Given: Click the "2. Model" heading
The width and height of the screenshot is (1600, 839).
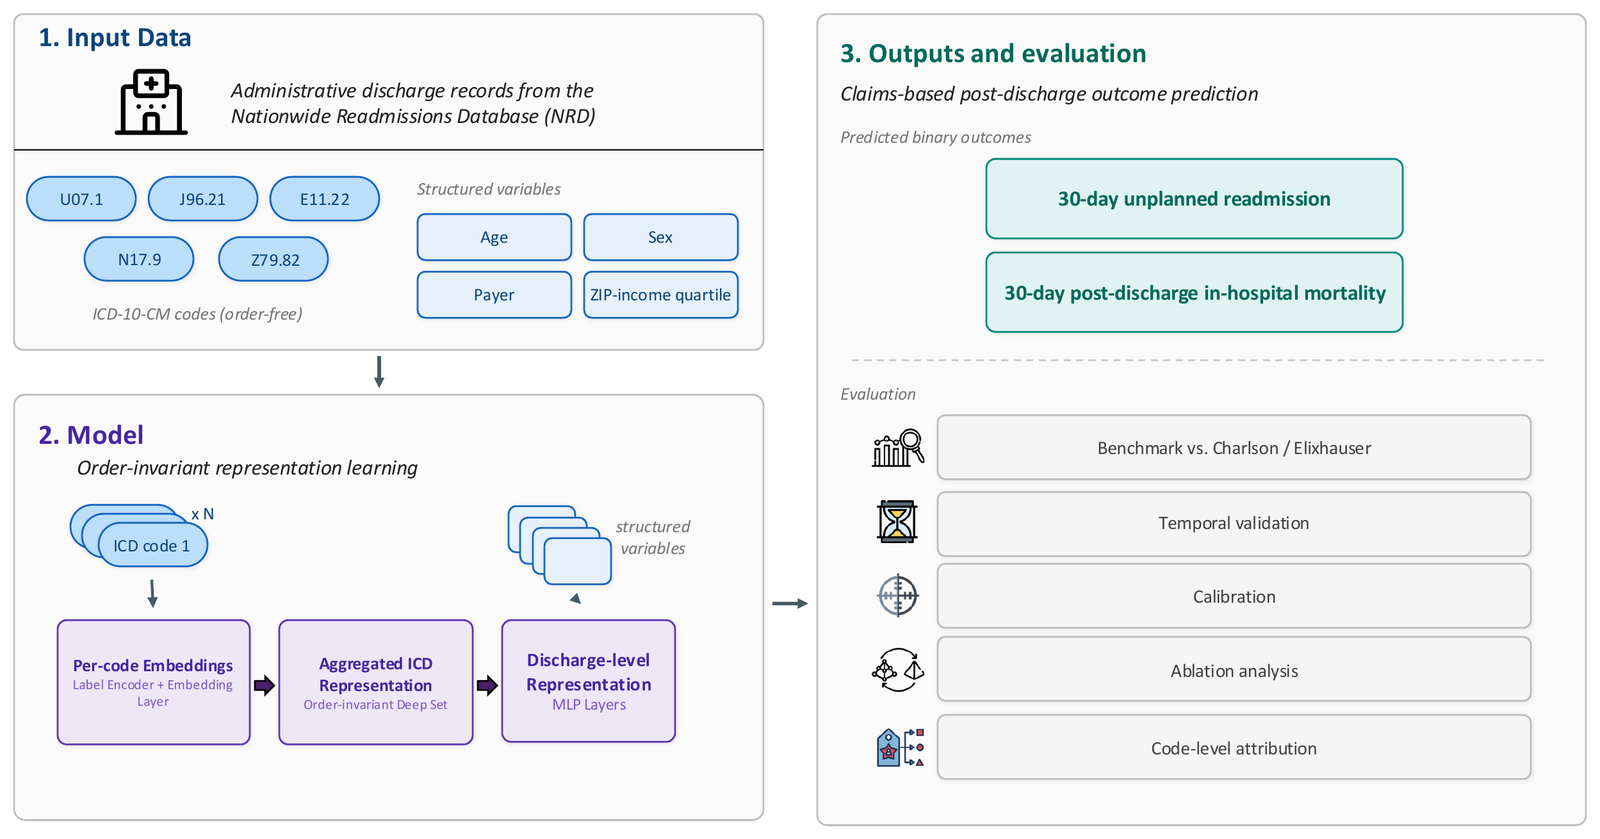Looking at the screenshot, I should click(x=91, y=435).
